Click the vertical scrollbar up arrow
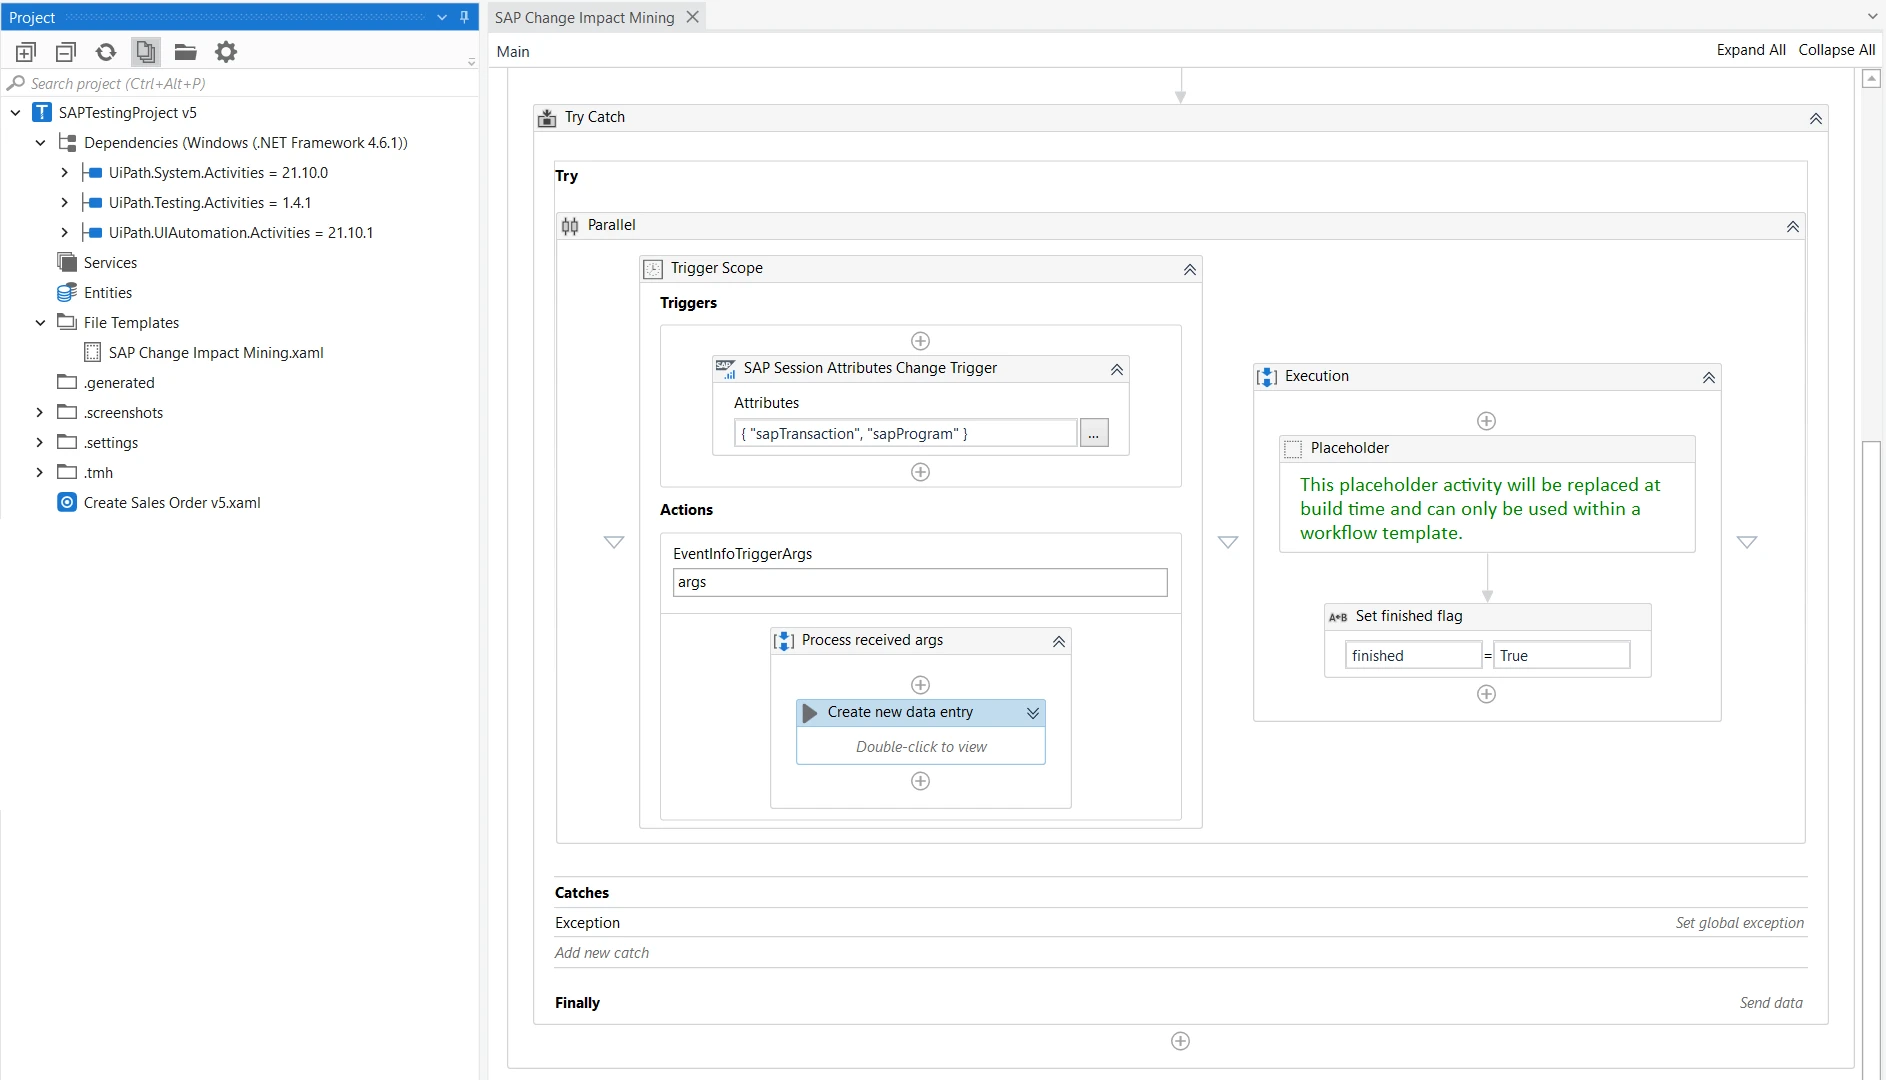Image resolution: width=1886 pixels, height=1080 pixels. tap(1872, 79)
